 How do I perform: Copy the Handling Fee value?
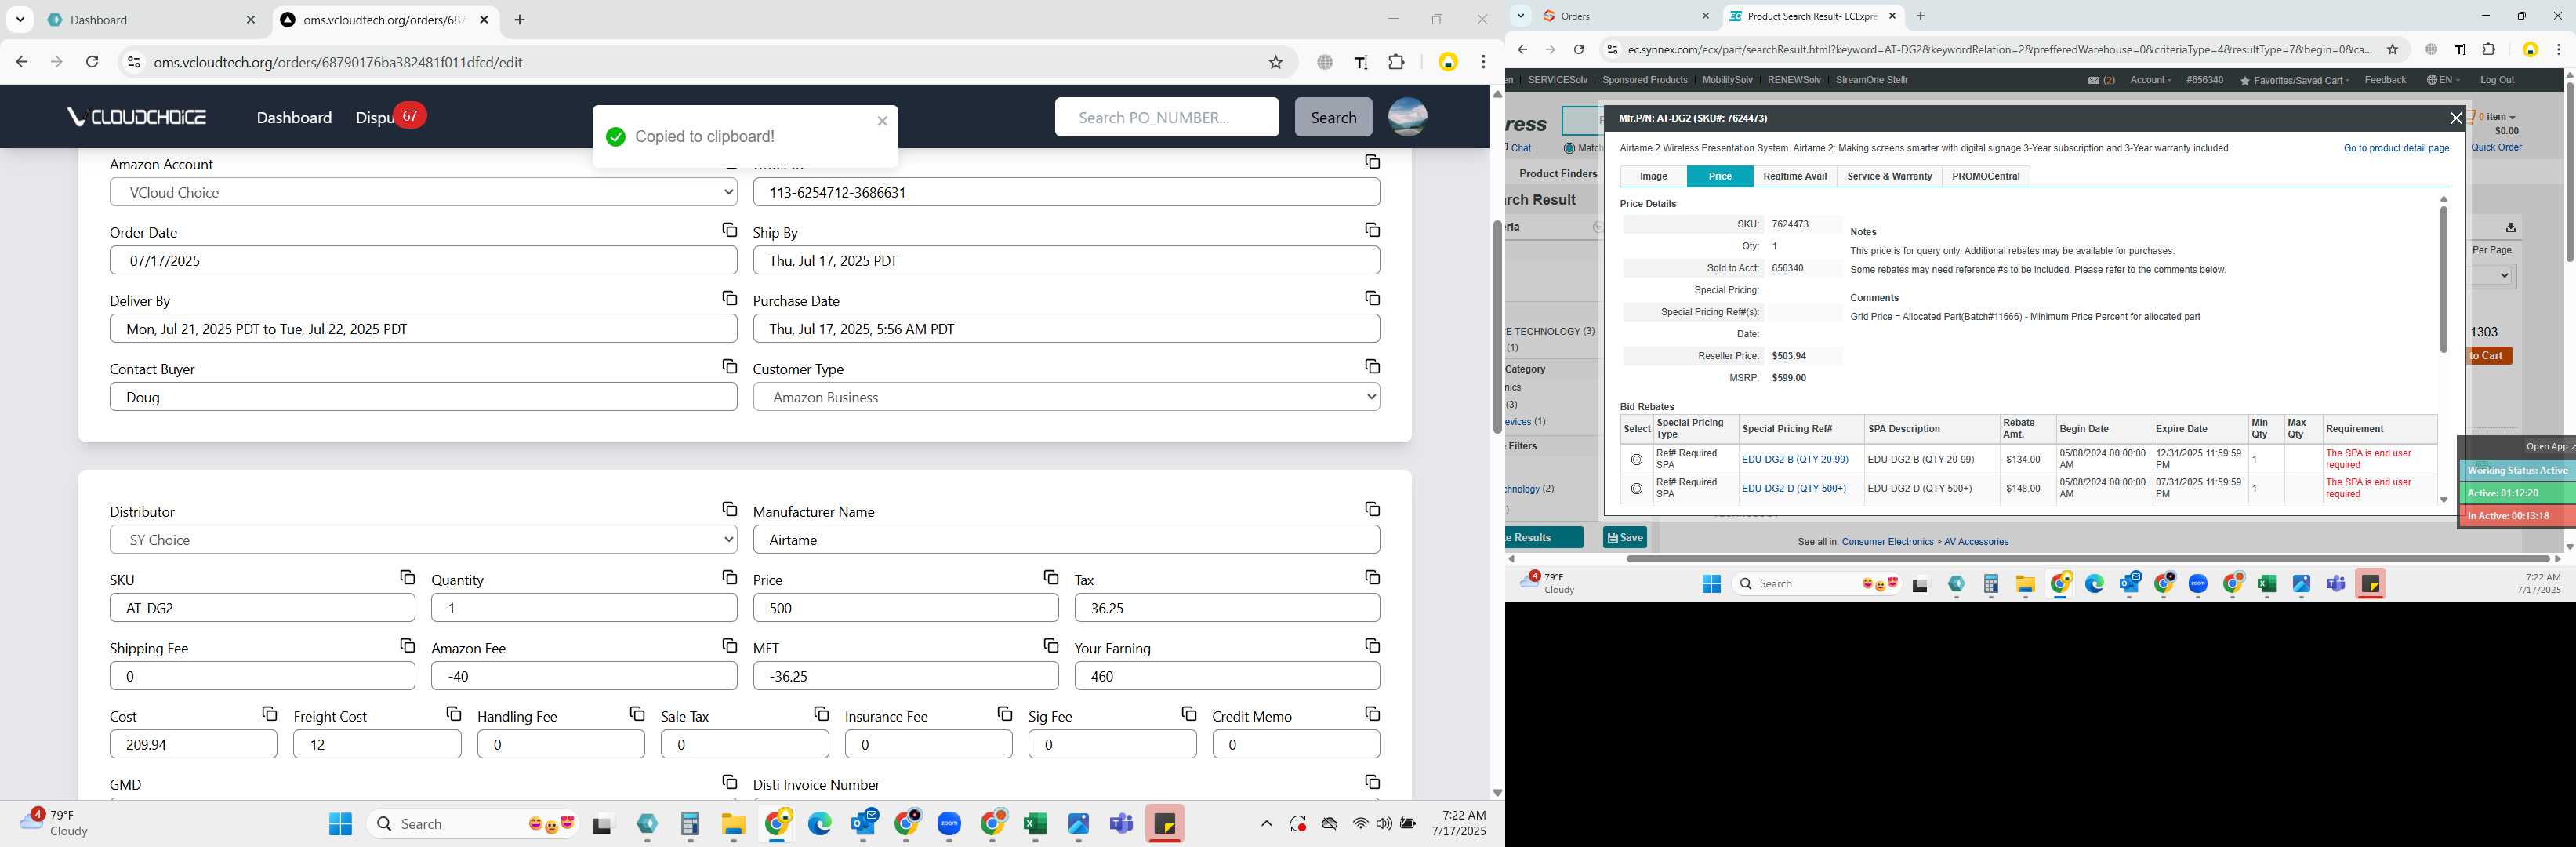pyautogui.click(x=637, y=713)
